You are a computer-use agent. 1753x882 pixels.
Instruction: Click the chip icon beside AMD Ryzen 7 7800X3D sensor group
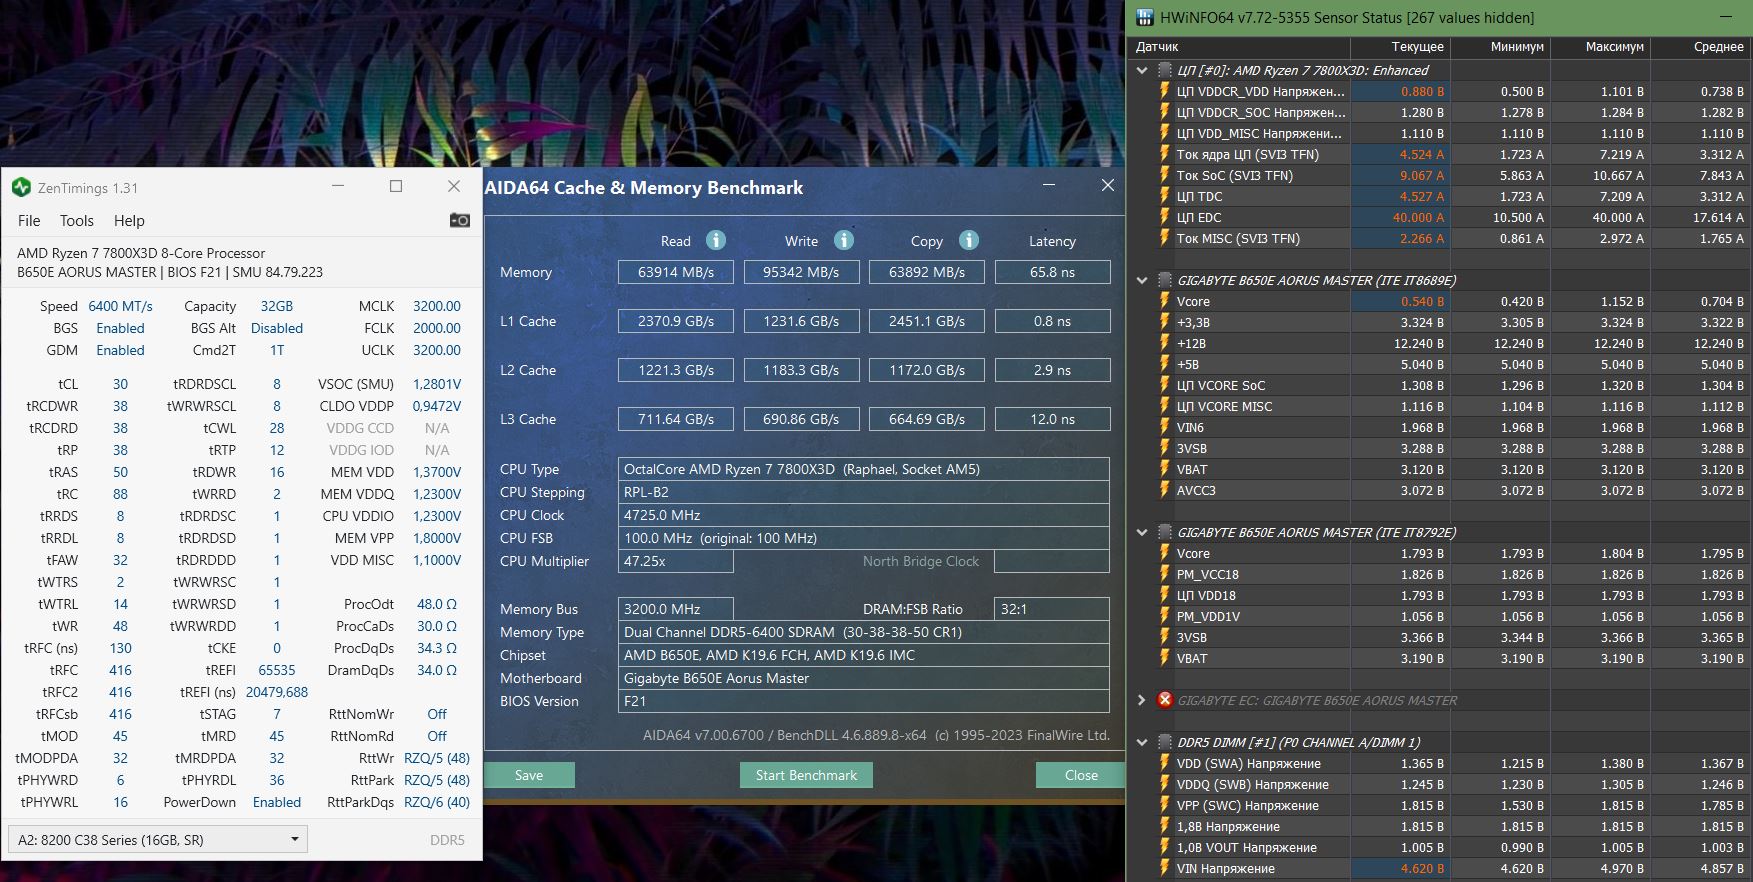pyautogui.click(x=1165, y=70)
